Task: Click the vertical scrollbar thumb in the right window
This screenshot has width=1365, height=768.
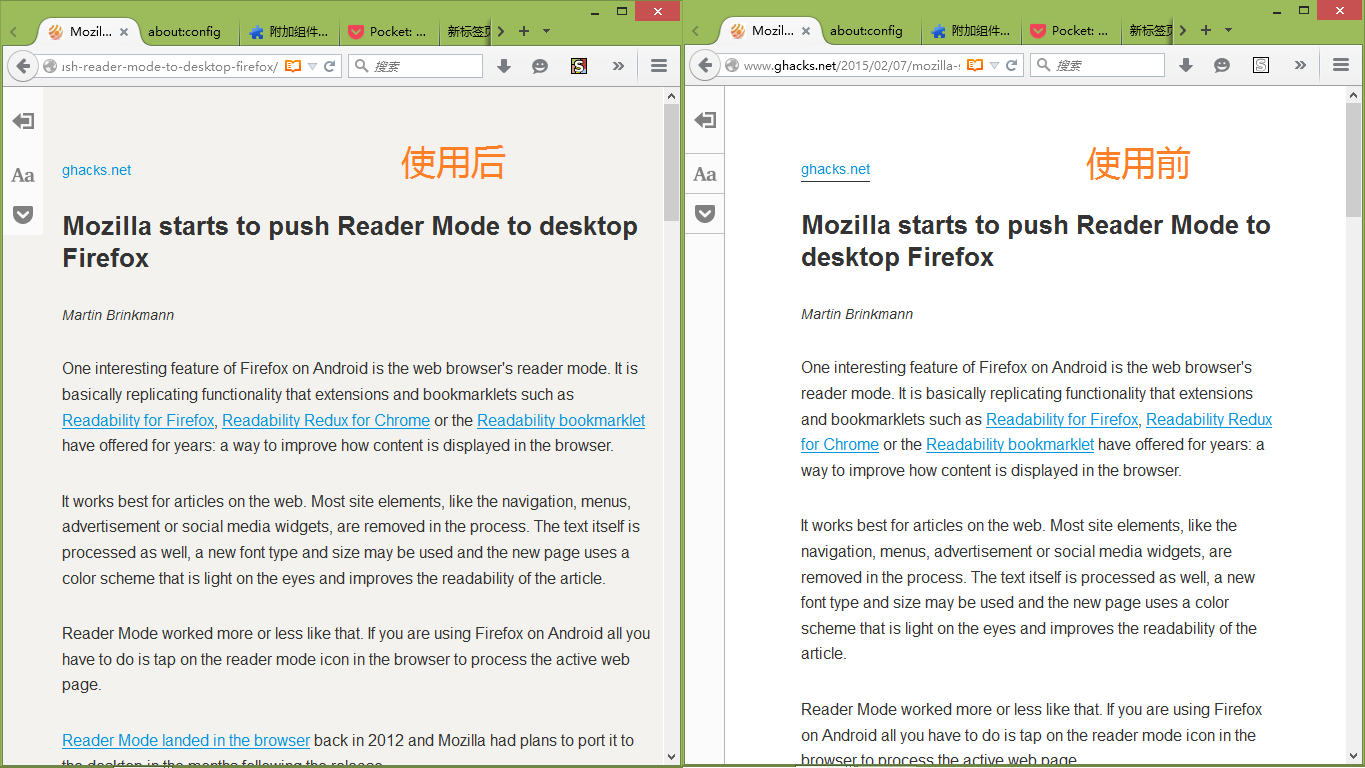Action: coord(1354,160)
